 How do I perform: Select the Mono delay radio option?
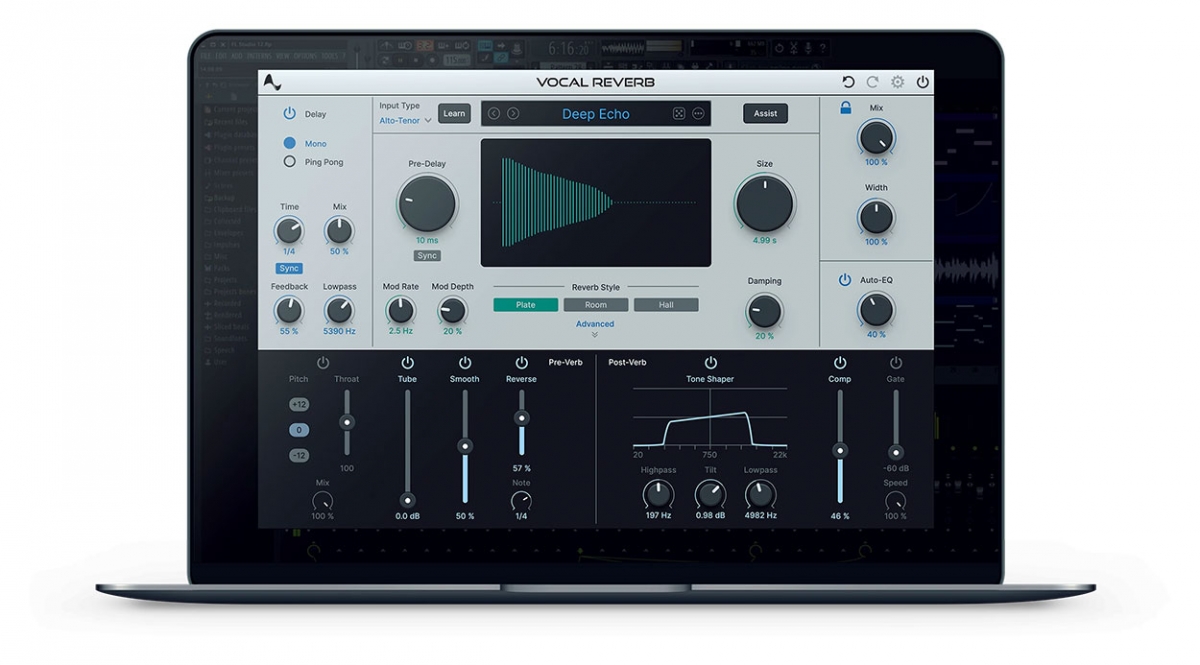coord(290,143)
